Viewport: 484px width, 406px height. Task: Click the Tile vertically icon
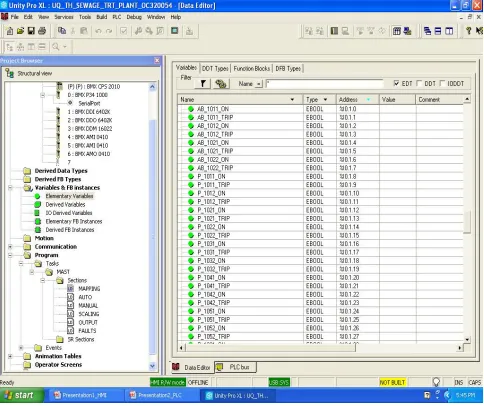point(449,31)
